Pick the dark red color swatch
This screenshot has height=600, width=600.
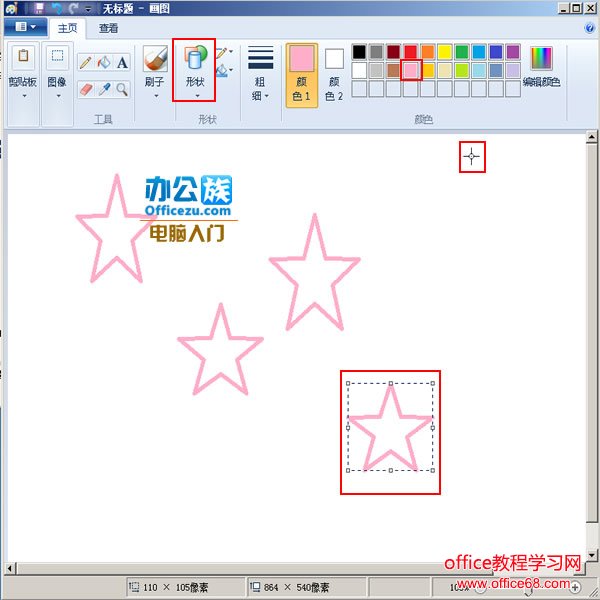point(393,52)
